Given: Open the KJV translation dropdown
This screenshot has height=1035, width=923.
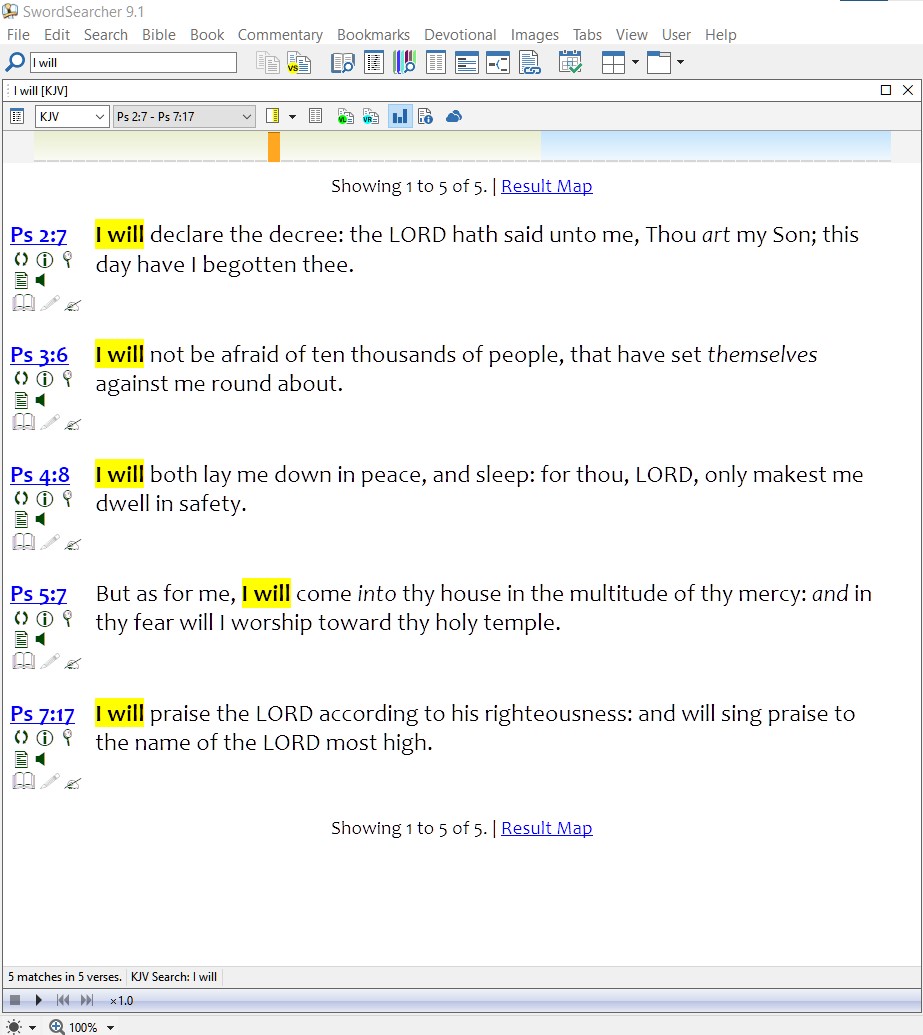Looking at the screenshot, I should pyautogui.click(x=72, y=117).
